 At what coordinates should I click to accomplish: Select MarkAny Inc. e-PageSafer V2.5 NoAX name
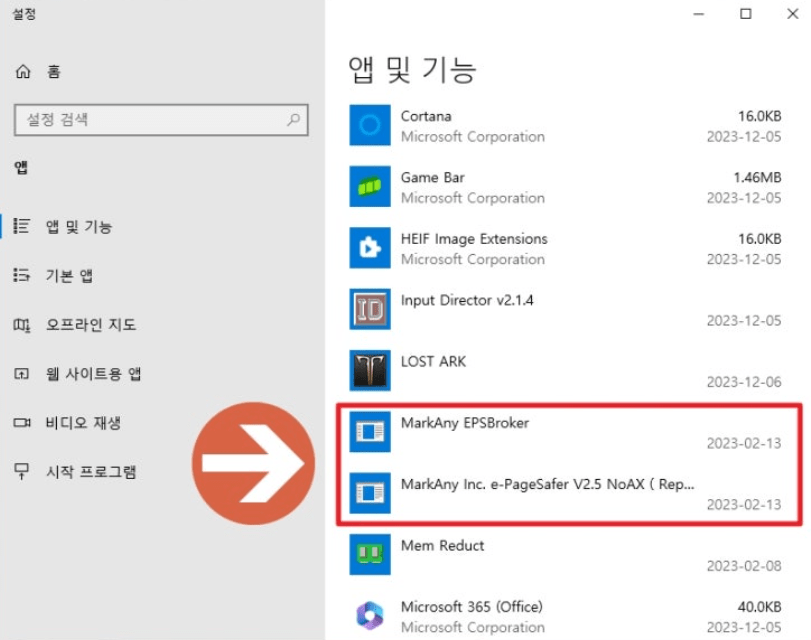click(548, 484)
